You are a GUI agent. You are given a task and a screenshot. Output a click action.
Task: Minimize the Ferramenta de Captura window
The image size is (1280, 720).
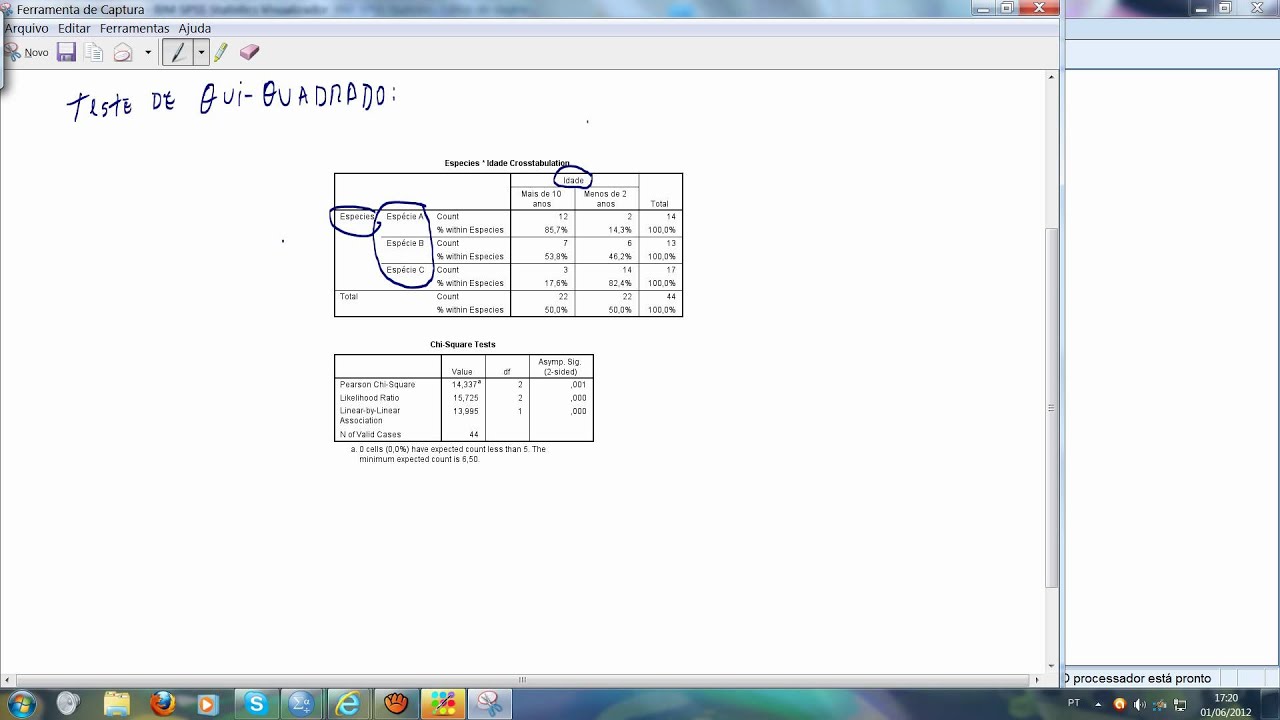coord(985,7)
